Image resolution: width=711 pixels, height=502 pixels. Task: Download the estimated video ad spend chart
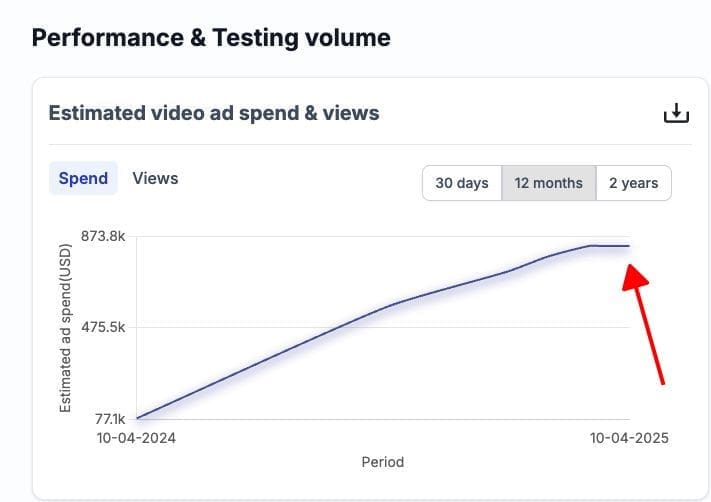coord(676,113)
